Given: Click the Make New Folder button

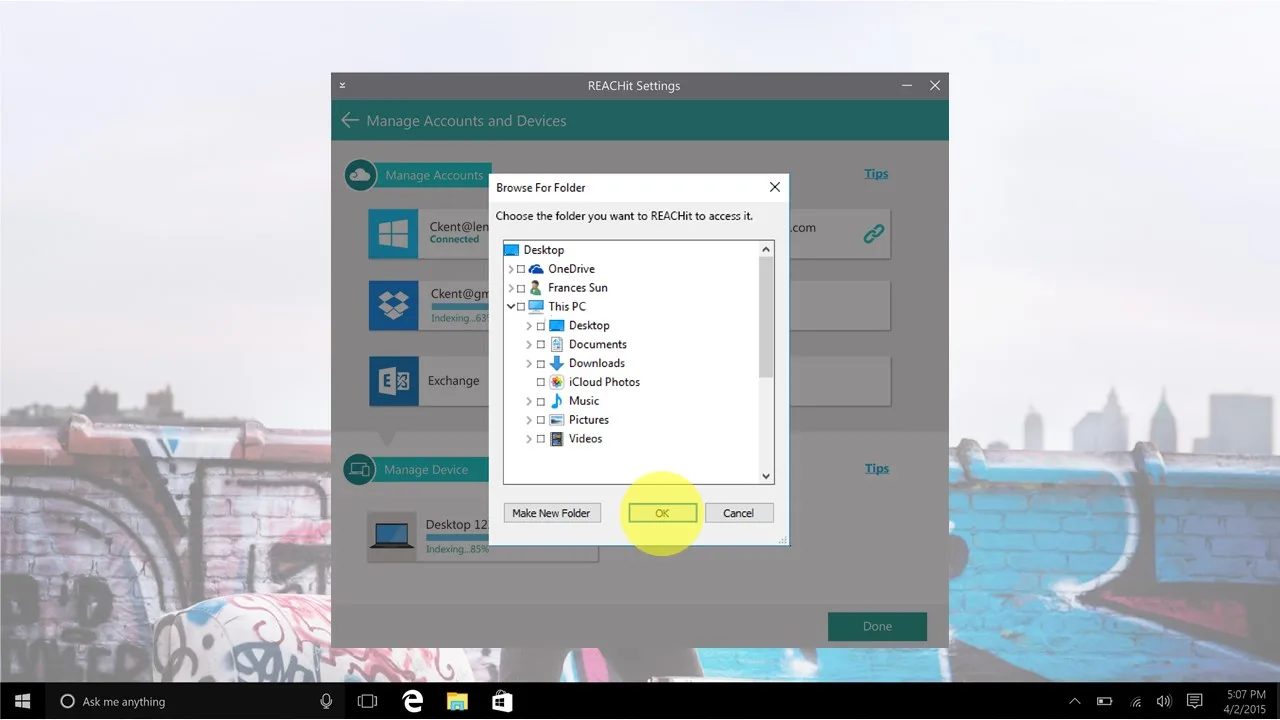Looking at the screenshot, I should [551, 513].
